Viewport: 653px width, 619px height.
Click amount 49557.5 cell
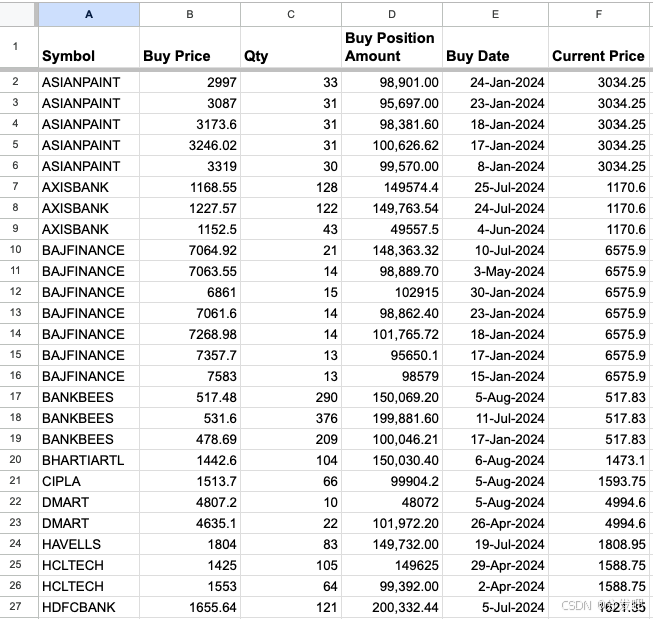pos(392,229)
